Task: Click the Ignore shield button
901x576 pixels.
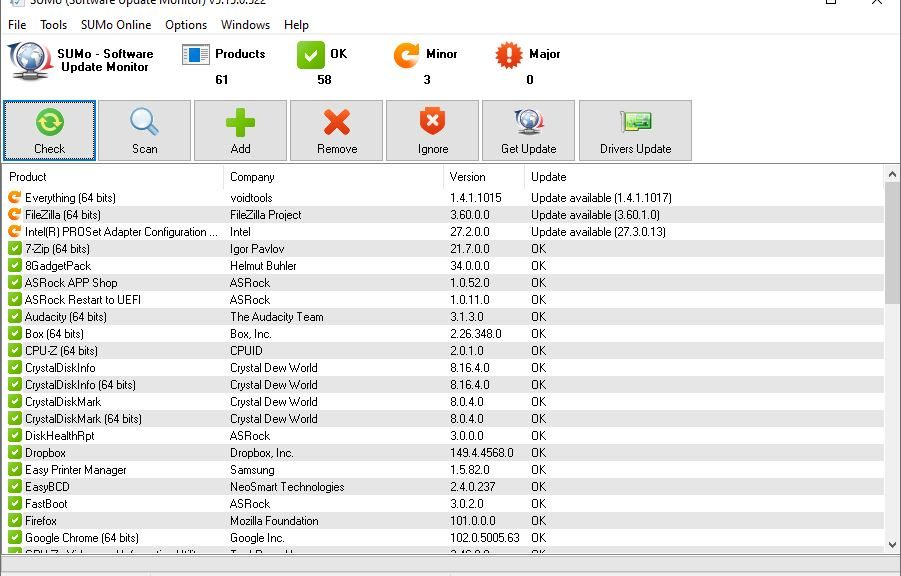Action: coord(432,130)
